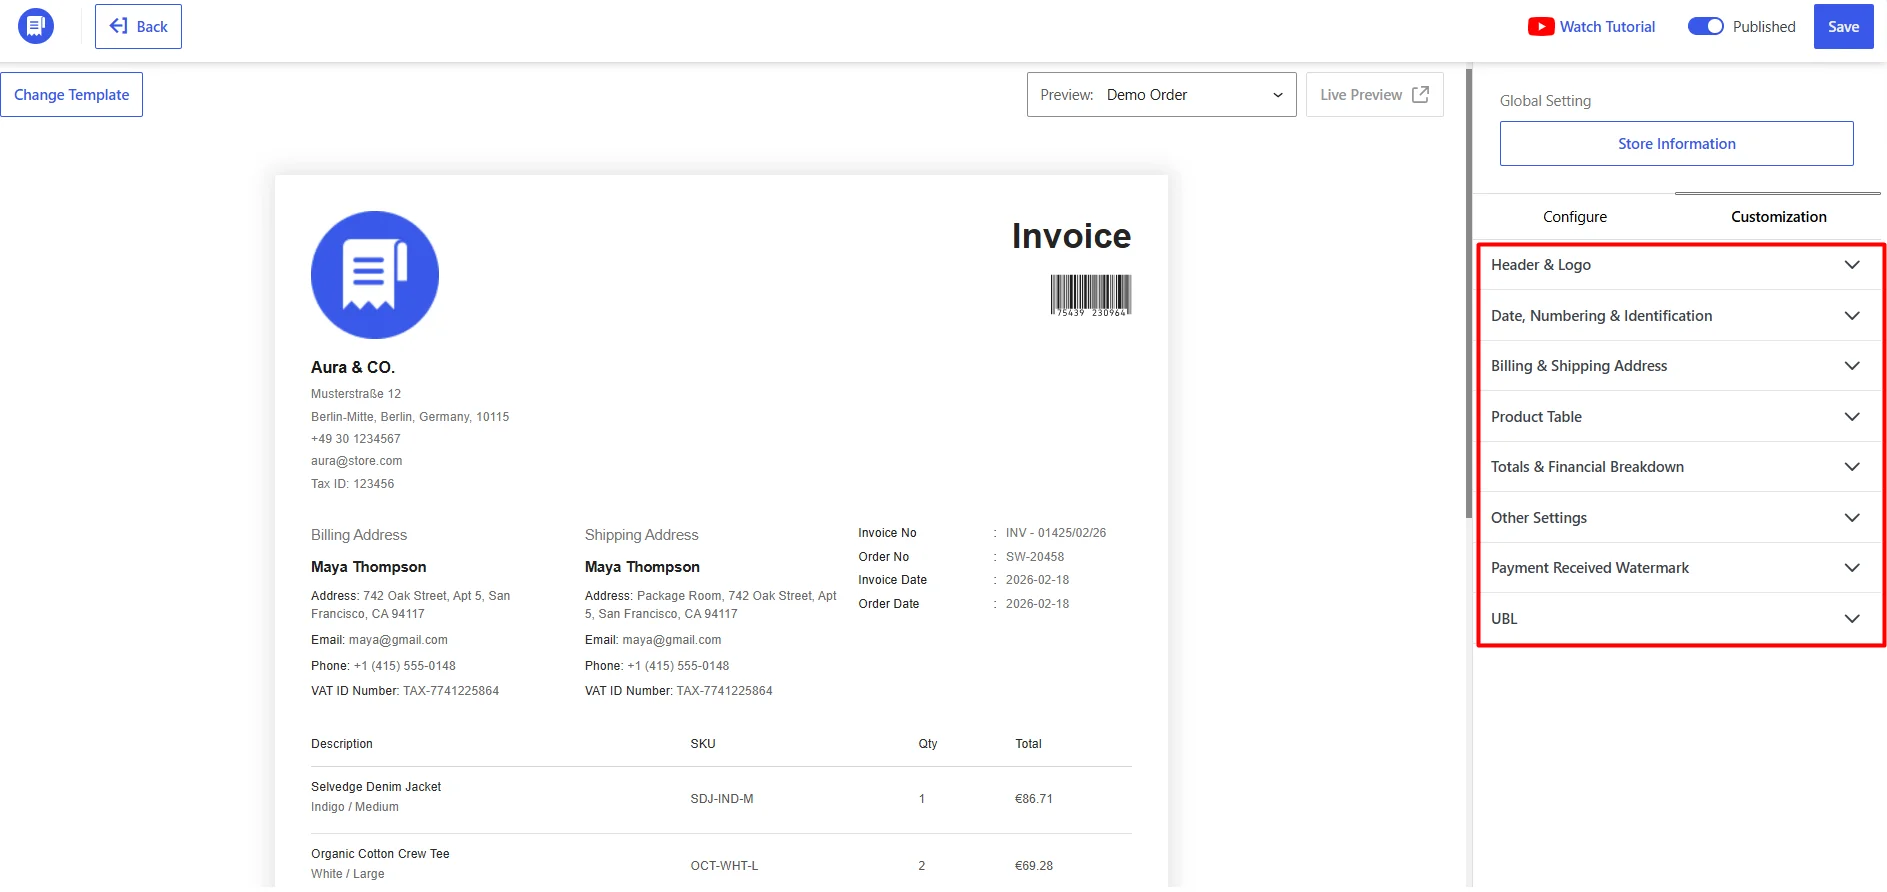
Task: Click the SKU value SDJ-IND-M
Action: pos(722,799)
